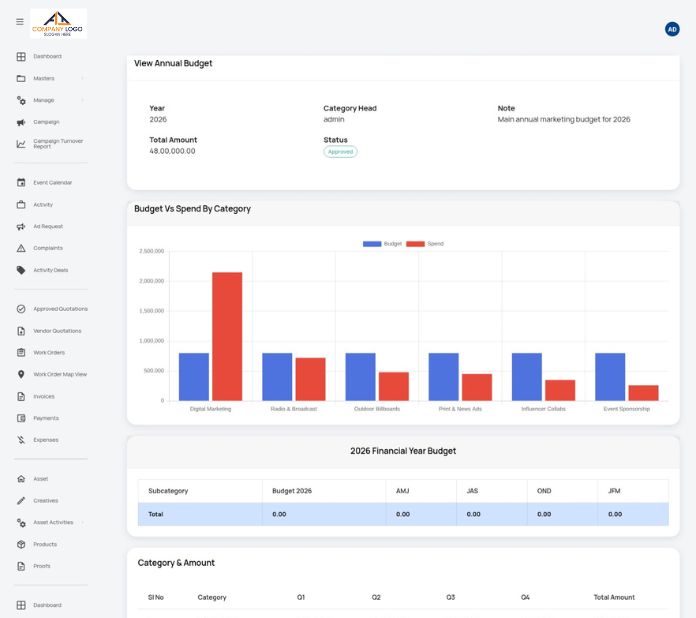The width and height of the screenshot is (696, 618).
Task: Click the Approved status badge
Action: (340, 152)
